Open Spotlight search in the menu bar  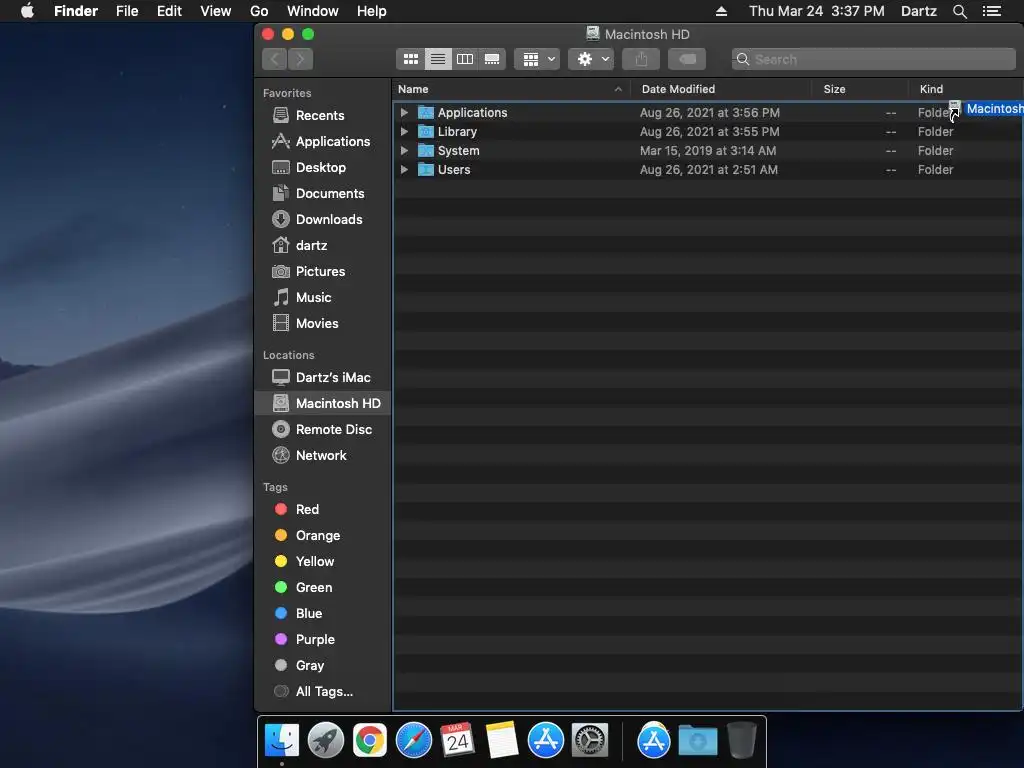[959, 11]
